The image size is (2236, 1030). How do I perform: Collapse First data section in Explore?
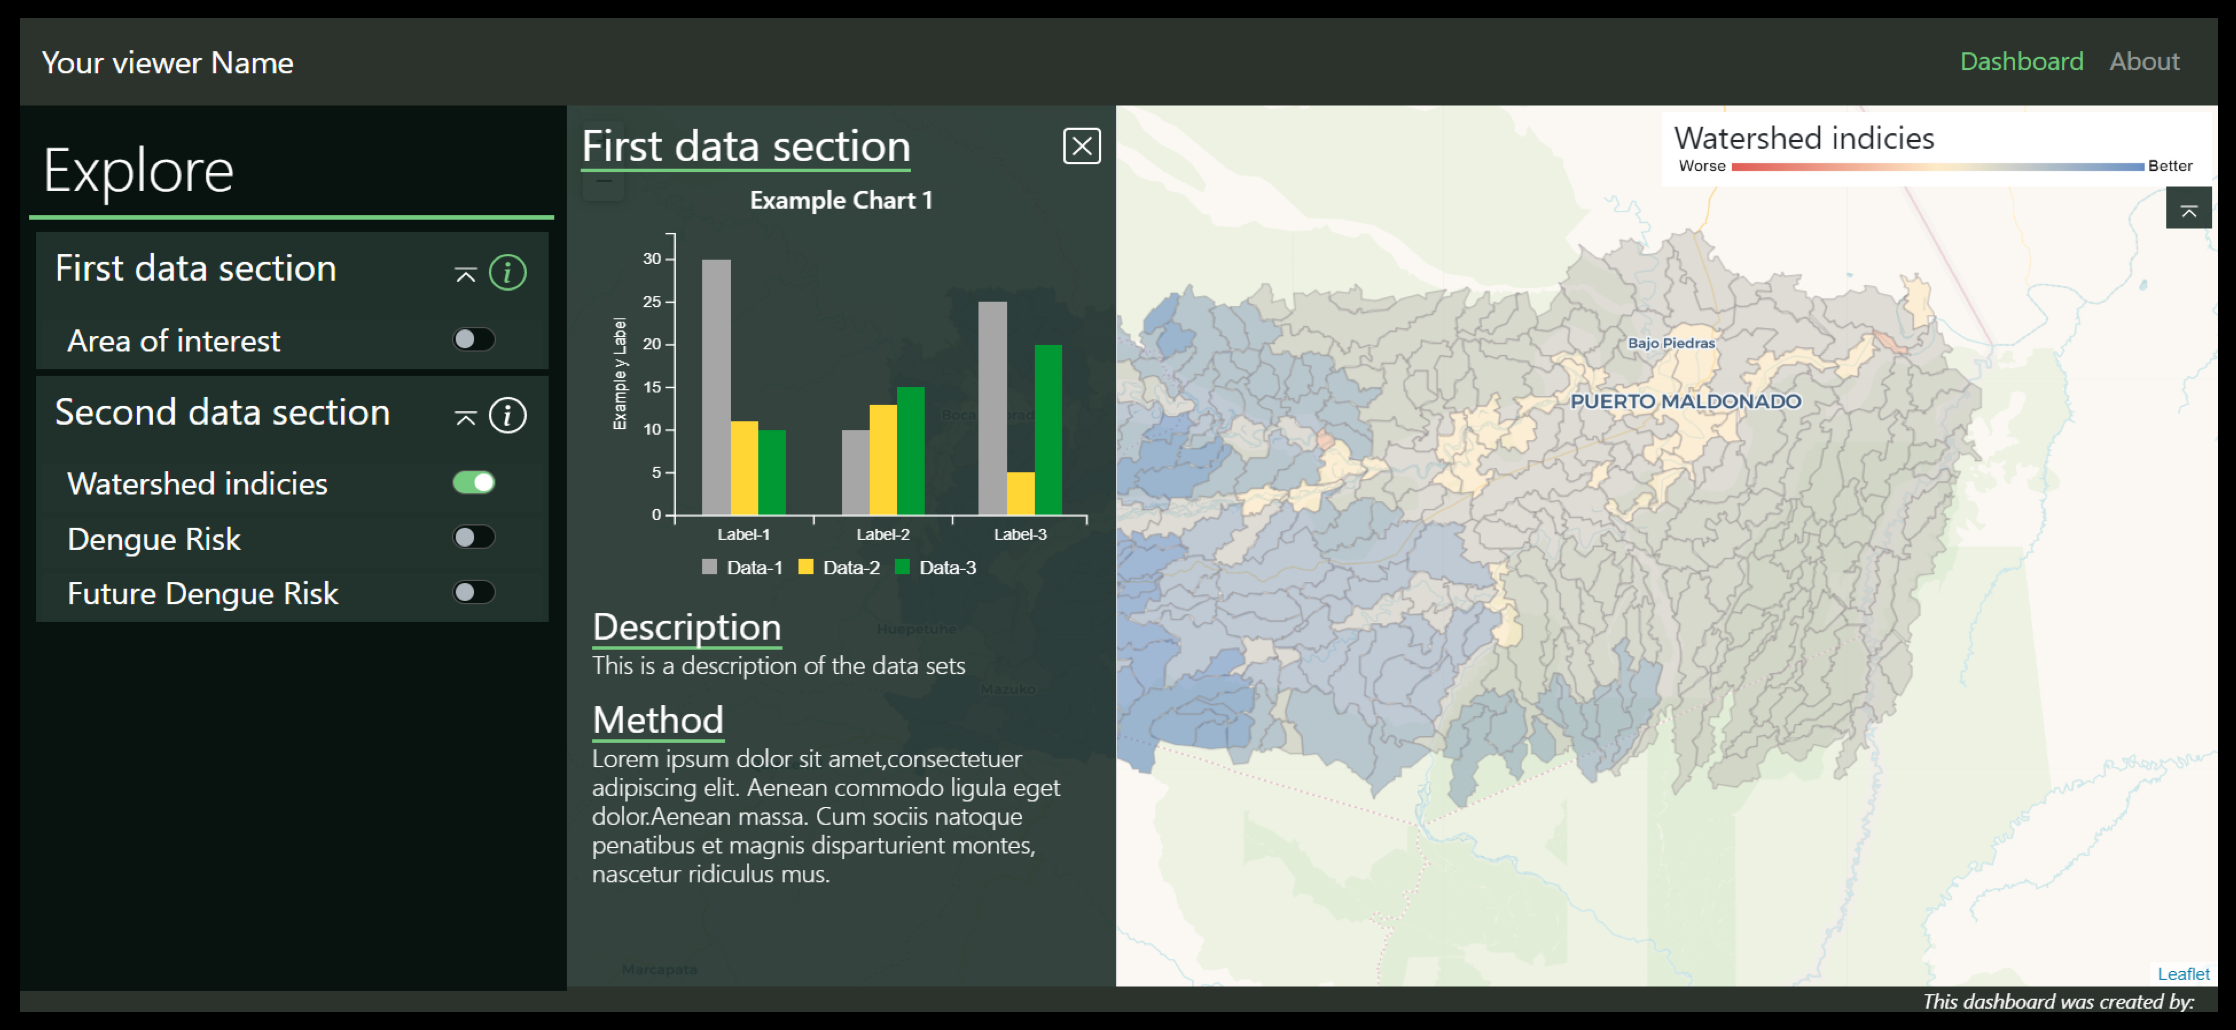tap(465, 273)
